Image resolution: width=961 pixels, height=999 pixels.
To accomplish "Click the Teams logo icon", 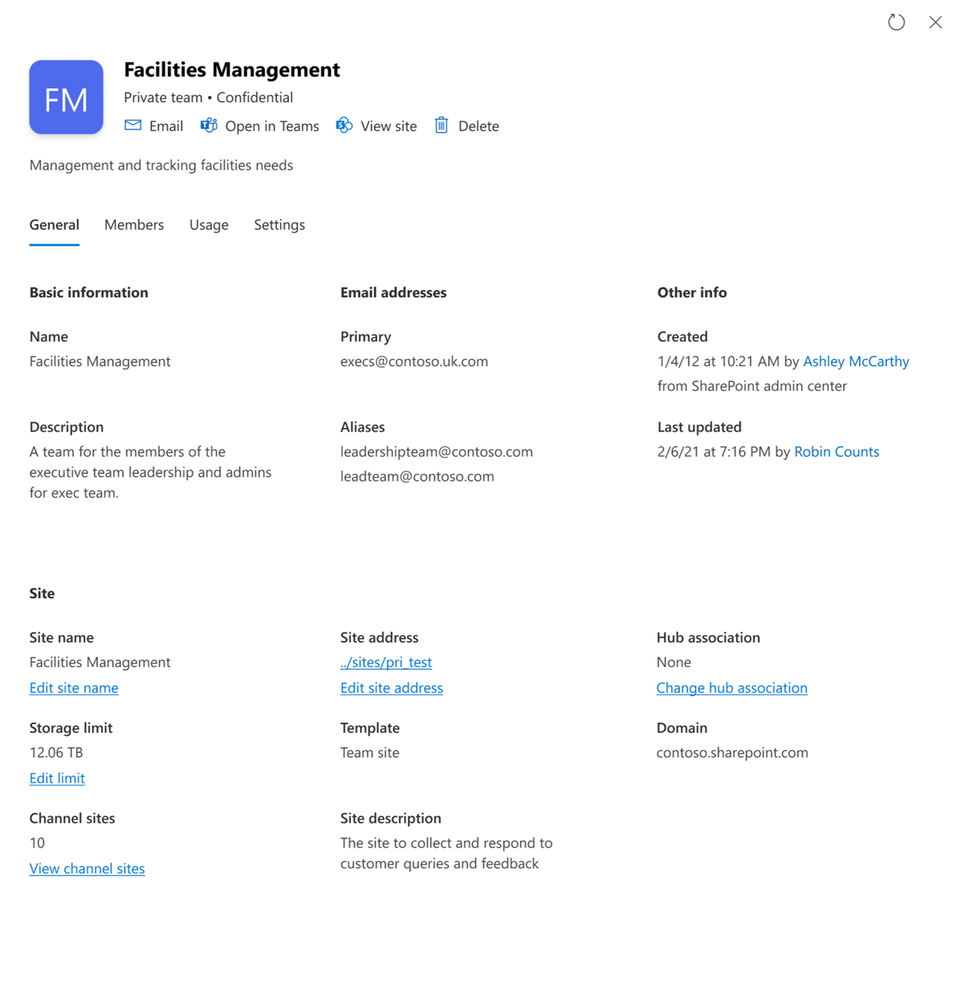I will pyautogui.click(x=208, y=126).
